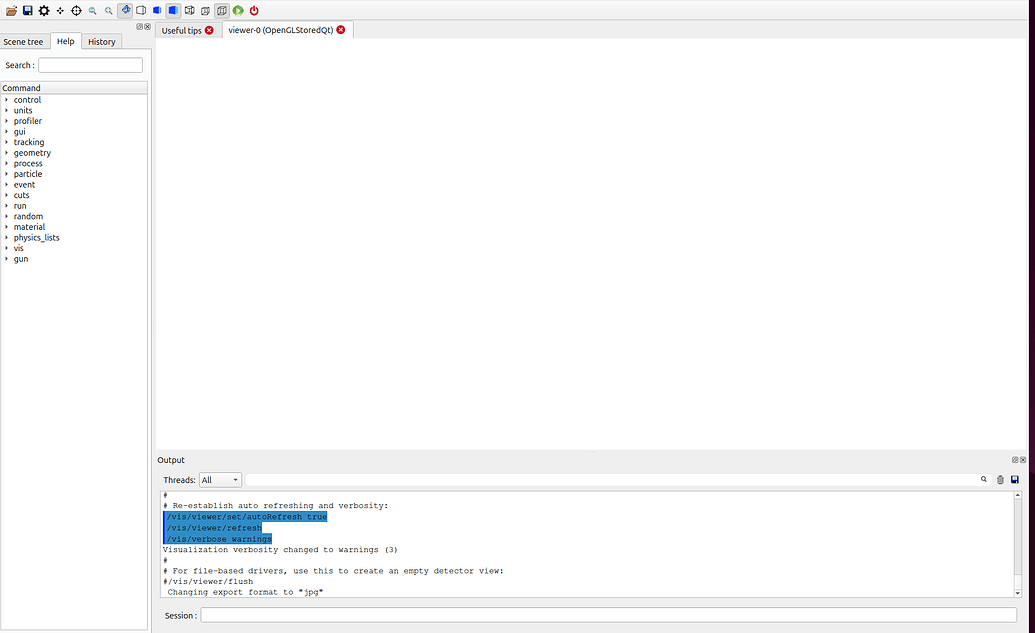Clear the output log with the trash icon

tap(1000, 479)
